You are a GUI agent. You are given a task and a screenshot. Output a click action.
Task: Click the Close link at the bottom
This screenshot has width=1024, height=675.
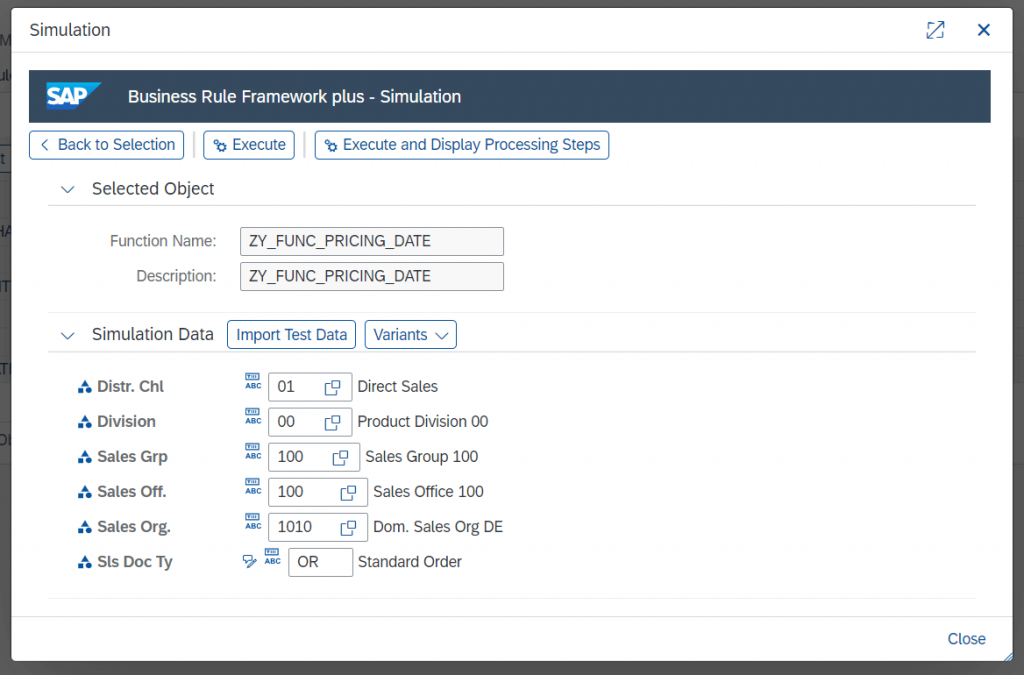pos(967,639)
